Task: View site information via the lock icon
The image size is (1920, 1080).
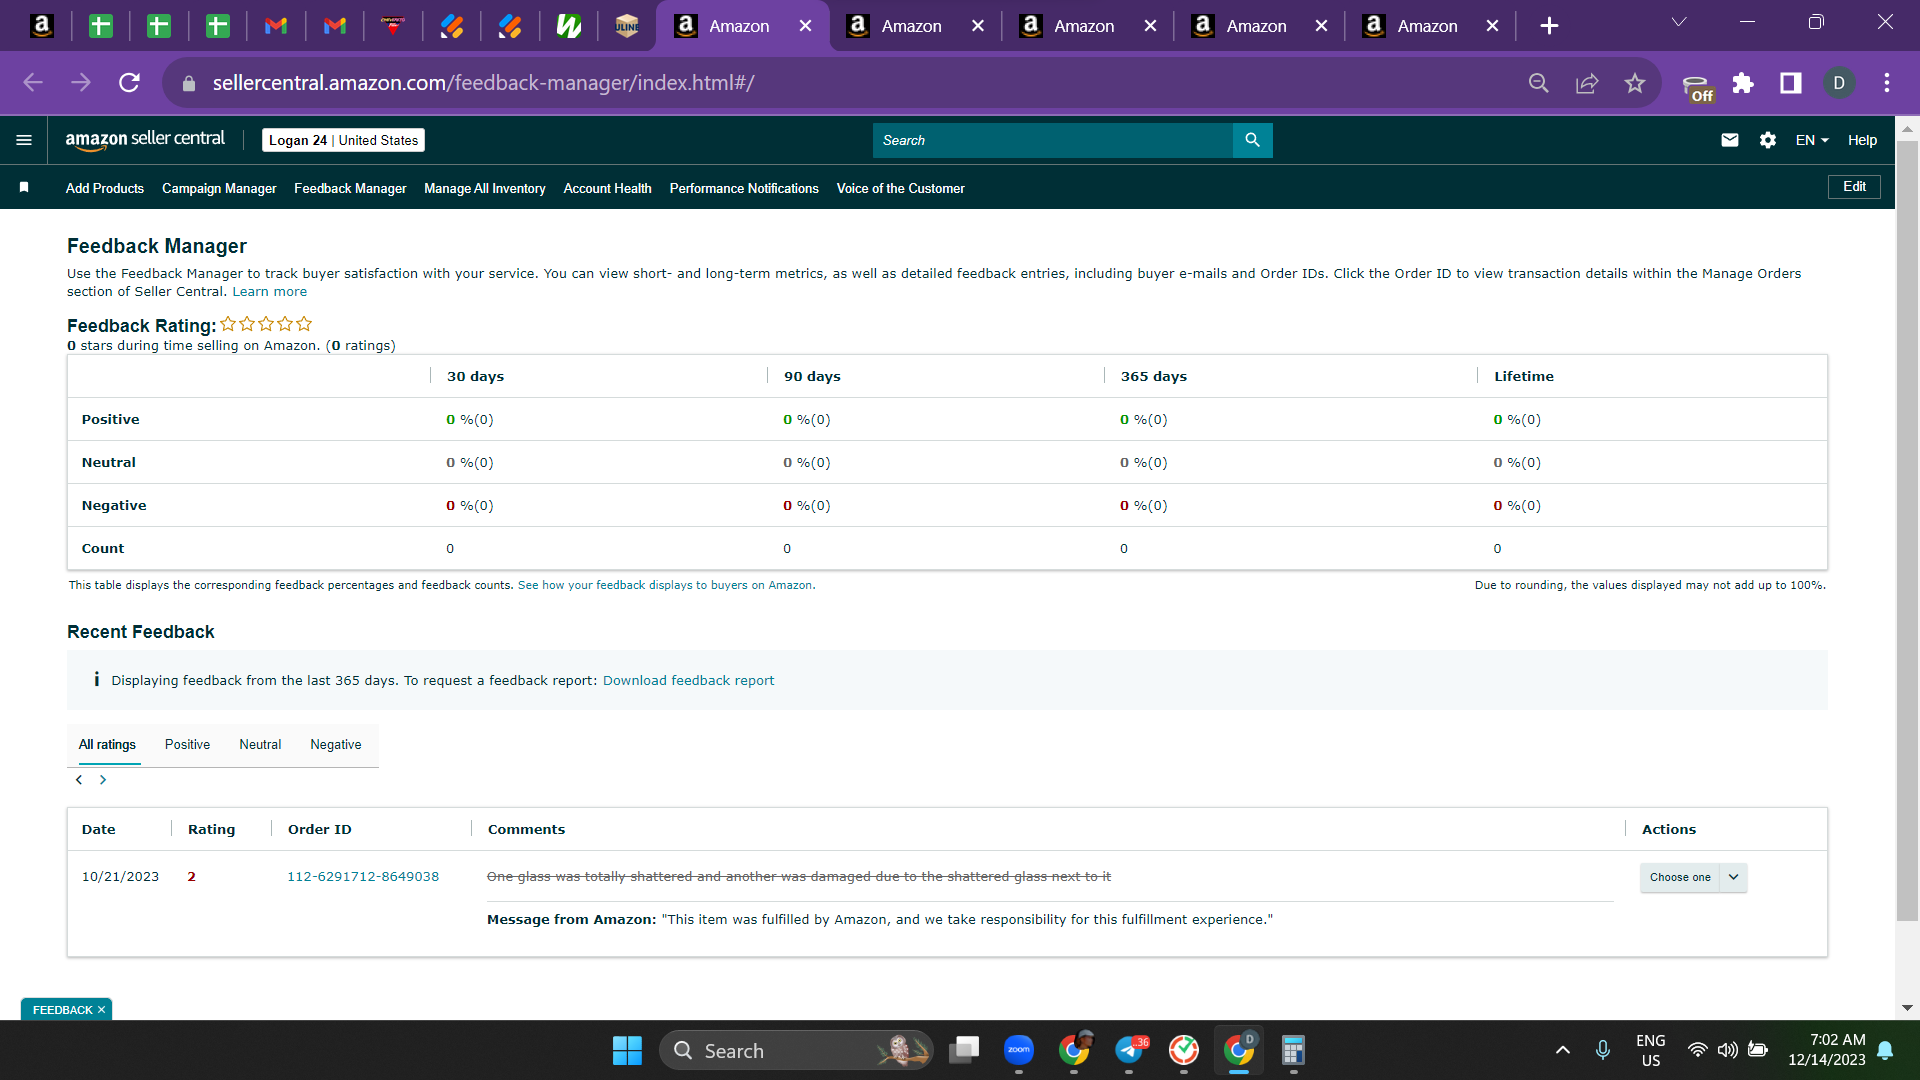Action: [189, 83]
